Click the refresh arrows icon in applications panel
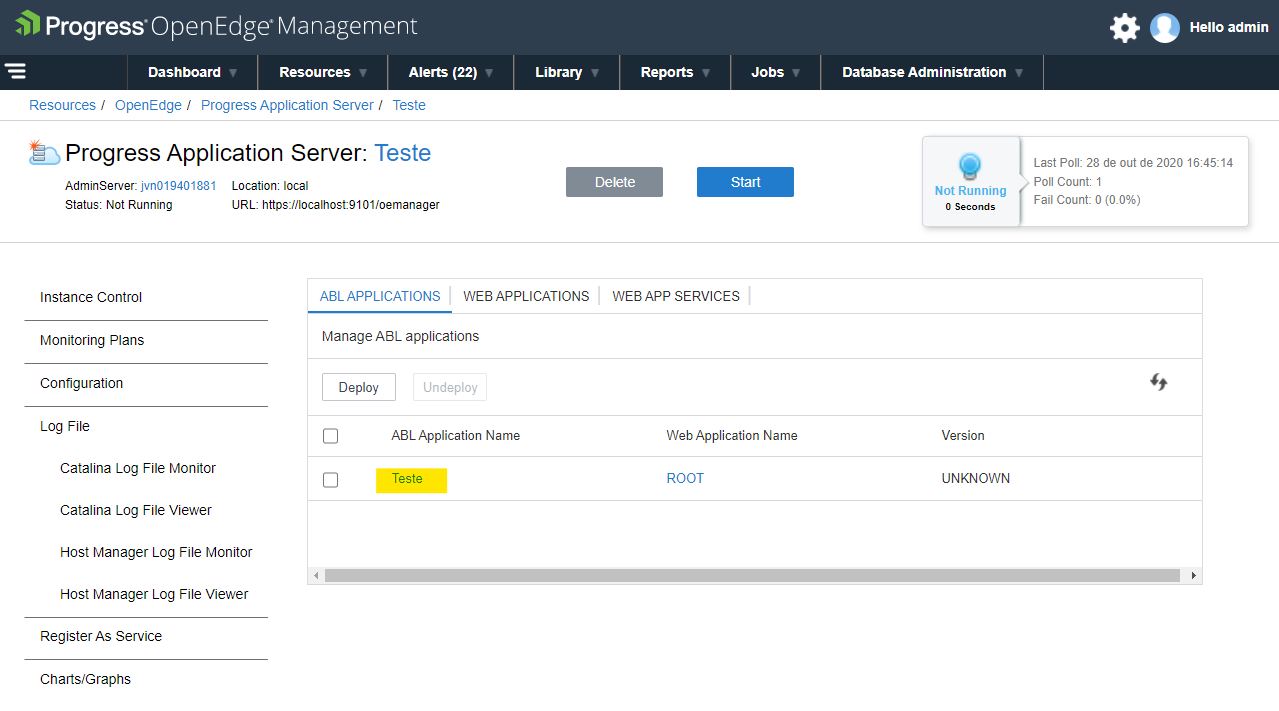The image size is (1279, 711). point(1159,382)
